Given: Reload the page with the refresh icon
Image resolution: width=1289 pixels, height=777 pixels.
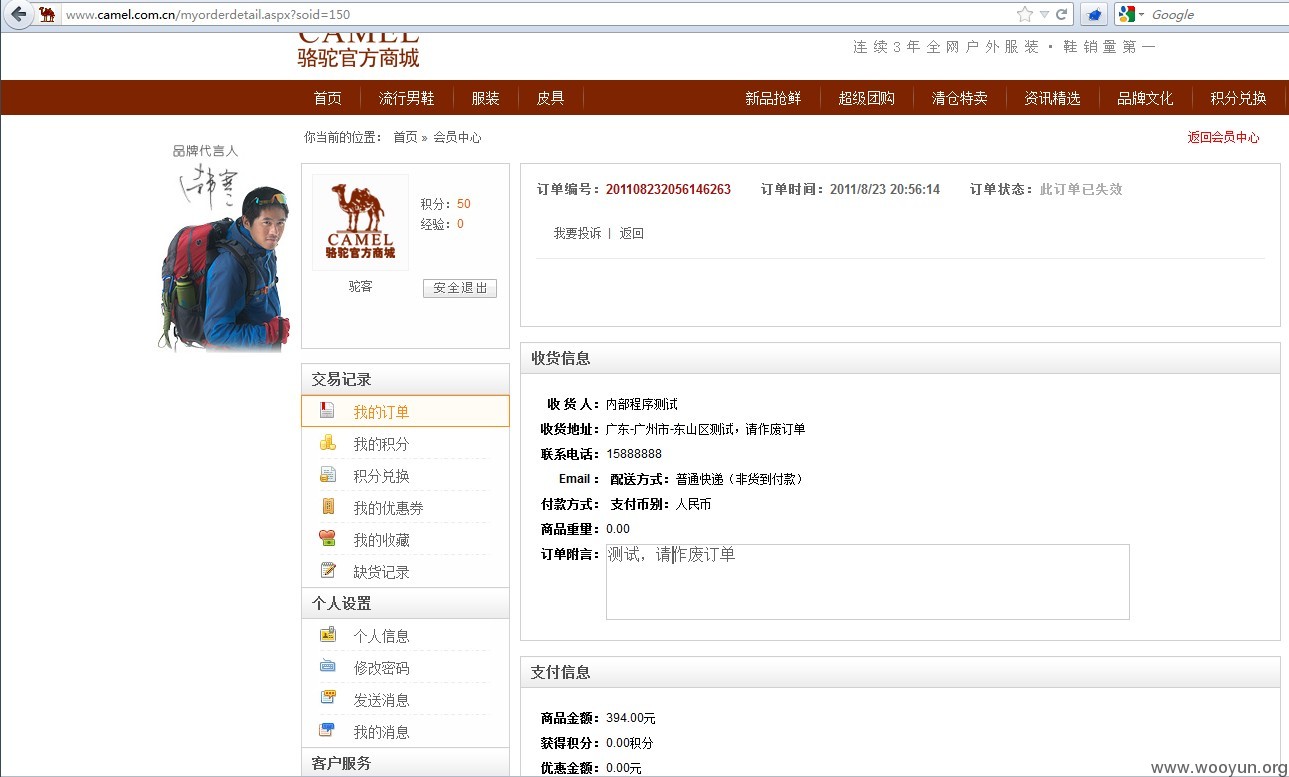Looking at the screenshot, I should tap(1061, 14).
